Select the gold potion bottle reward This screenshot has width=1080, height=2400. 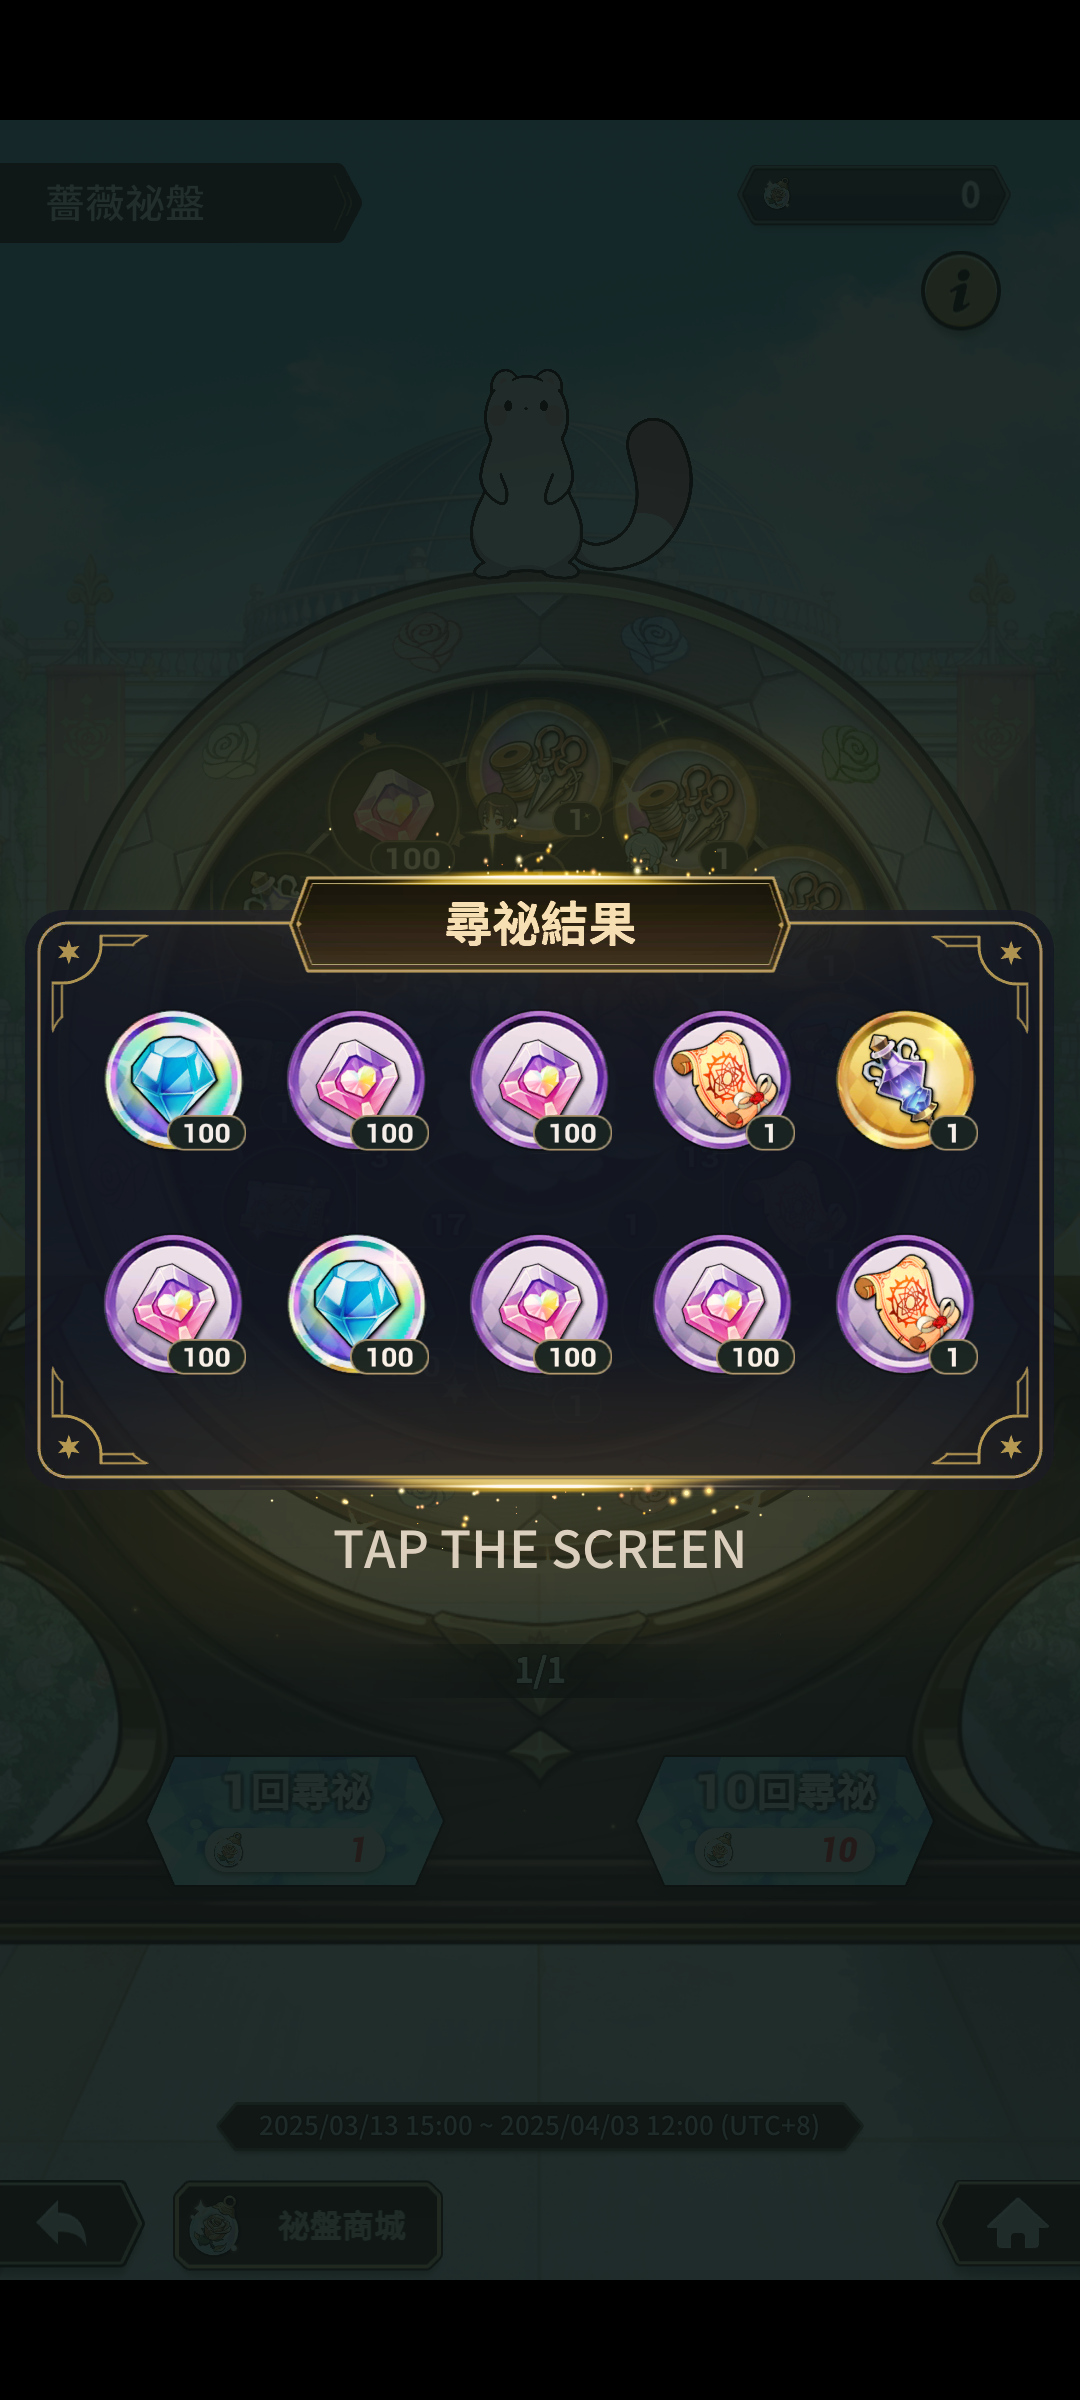coord(906,1080)
